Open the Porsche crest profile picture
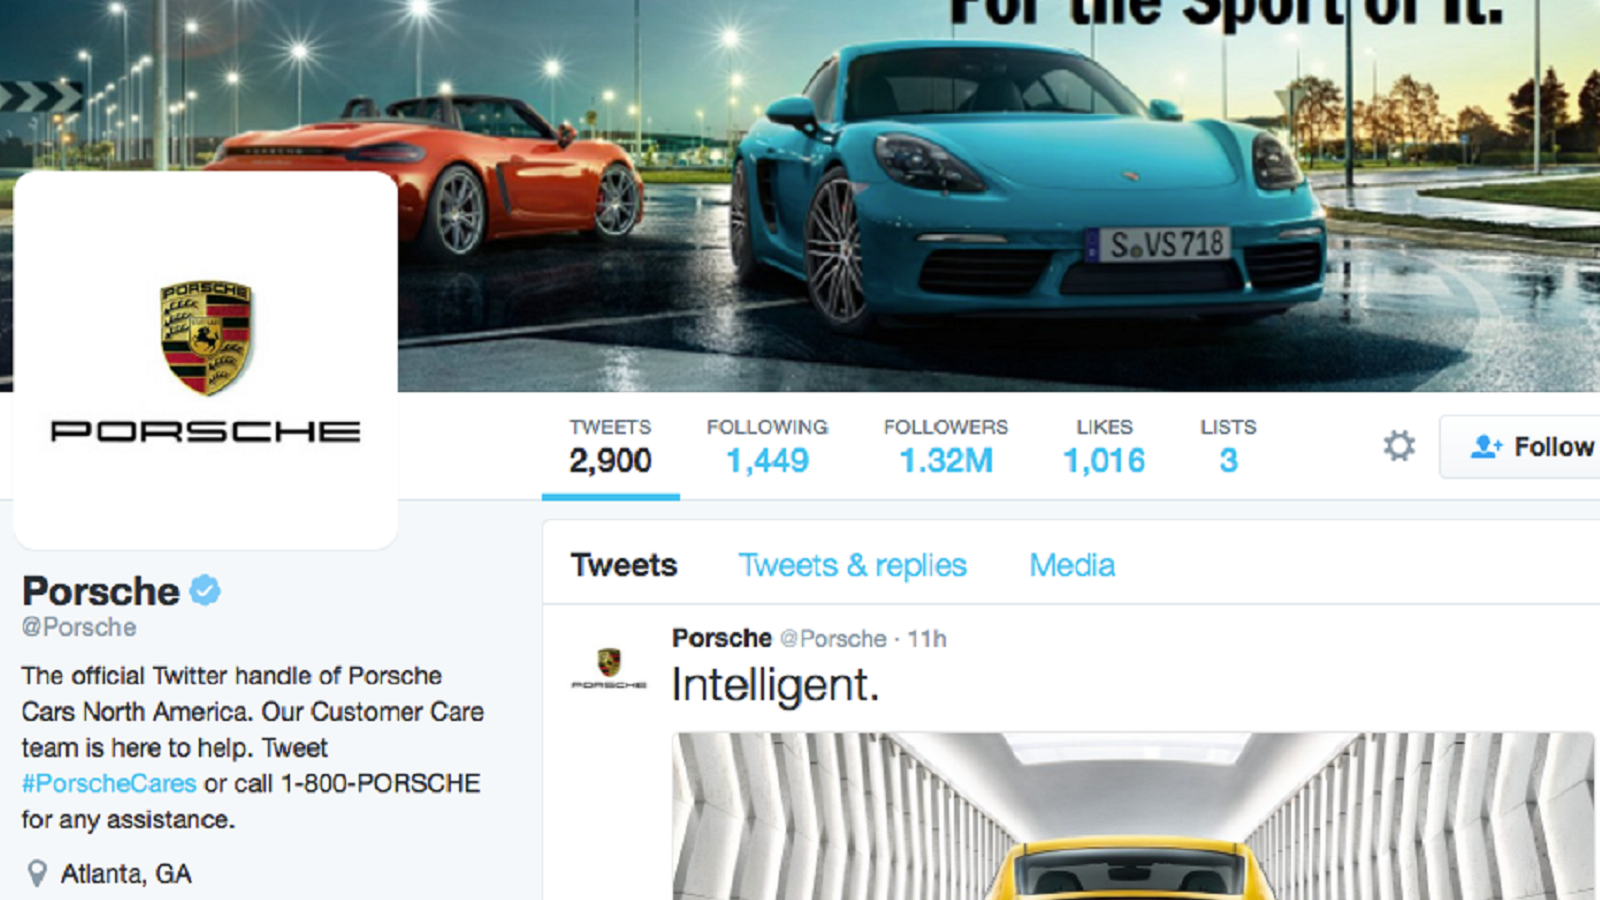The height and width of the screenshot is (900, 1600). pyautogui.click(x=206, y=360)
